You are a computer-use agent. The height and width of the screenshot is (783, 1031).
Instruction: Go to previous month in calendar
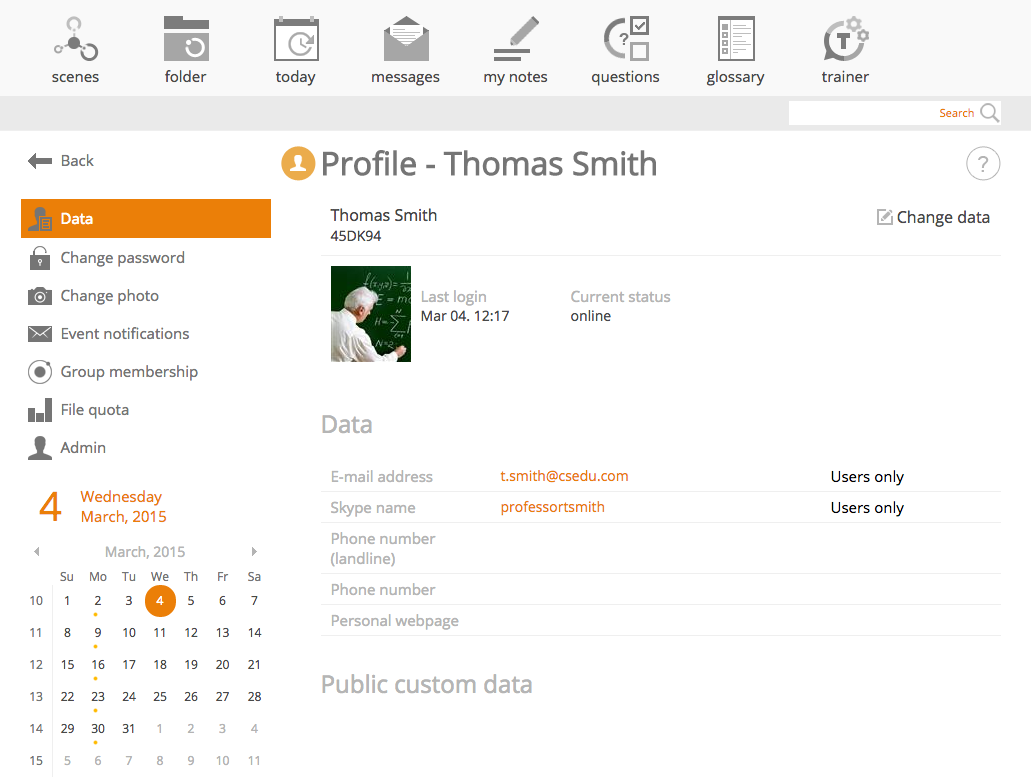[x=37, y=552]
